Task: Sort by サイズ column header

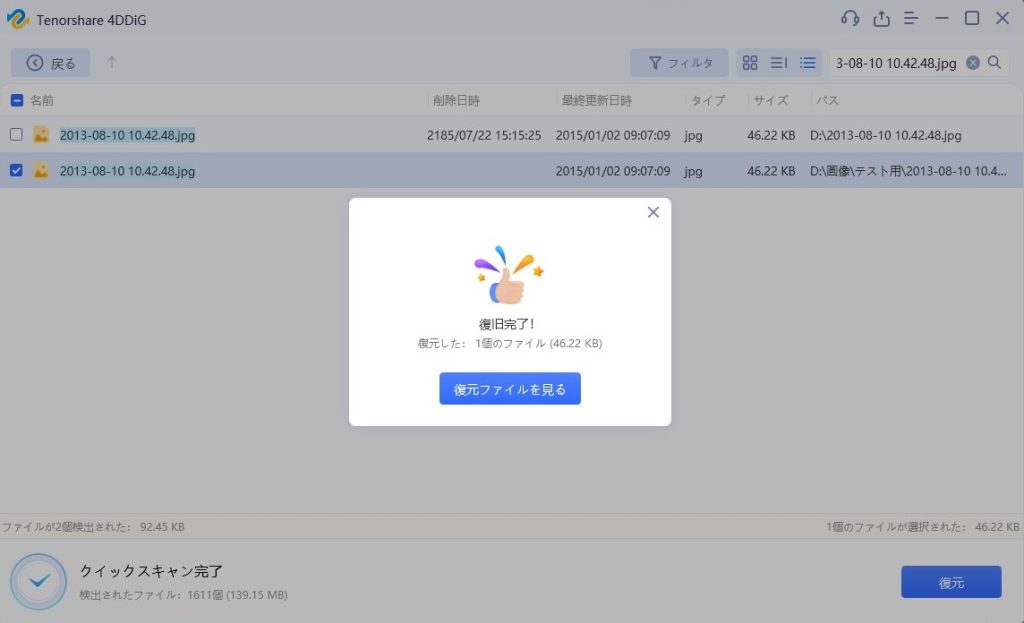Action: point(770,101)
